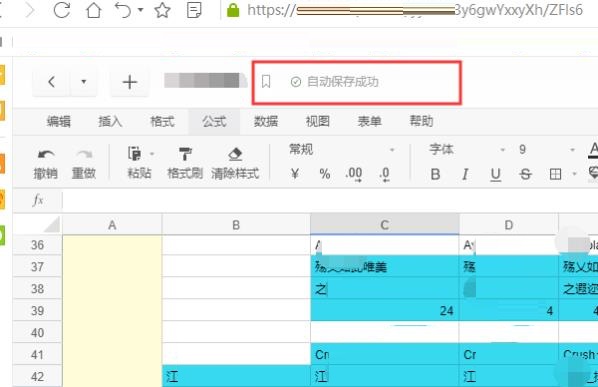Open the 字体 font dropdown

[467, 150]
